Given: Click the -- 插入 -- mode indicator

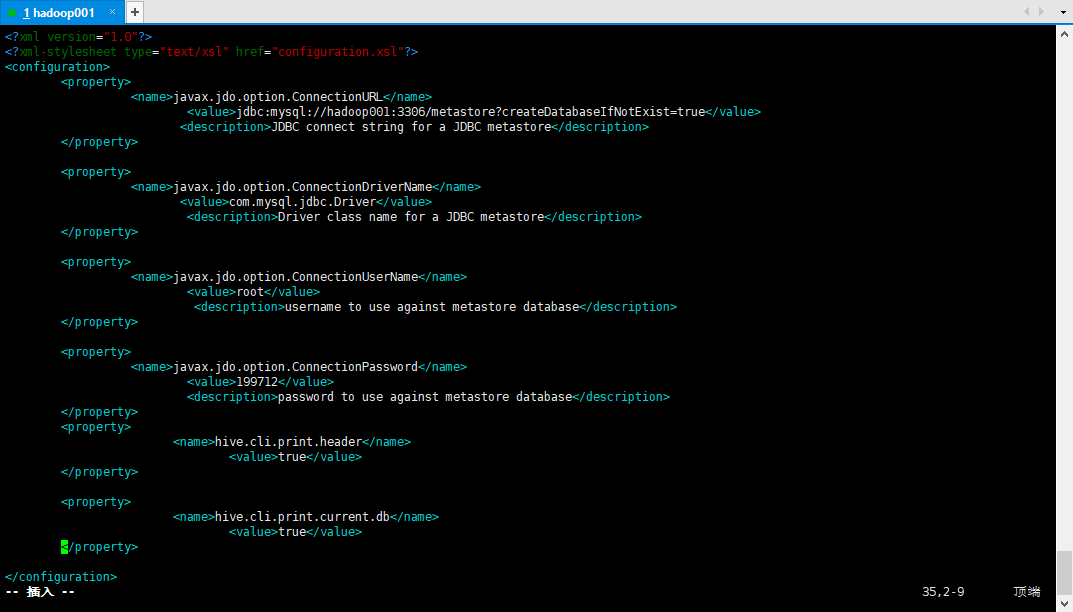Looking at the screenshot, I should (x=40, y=591).
